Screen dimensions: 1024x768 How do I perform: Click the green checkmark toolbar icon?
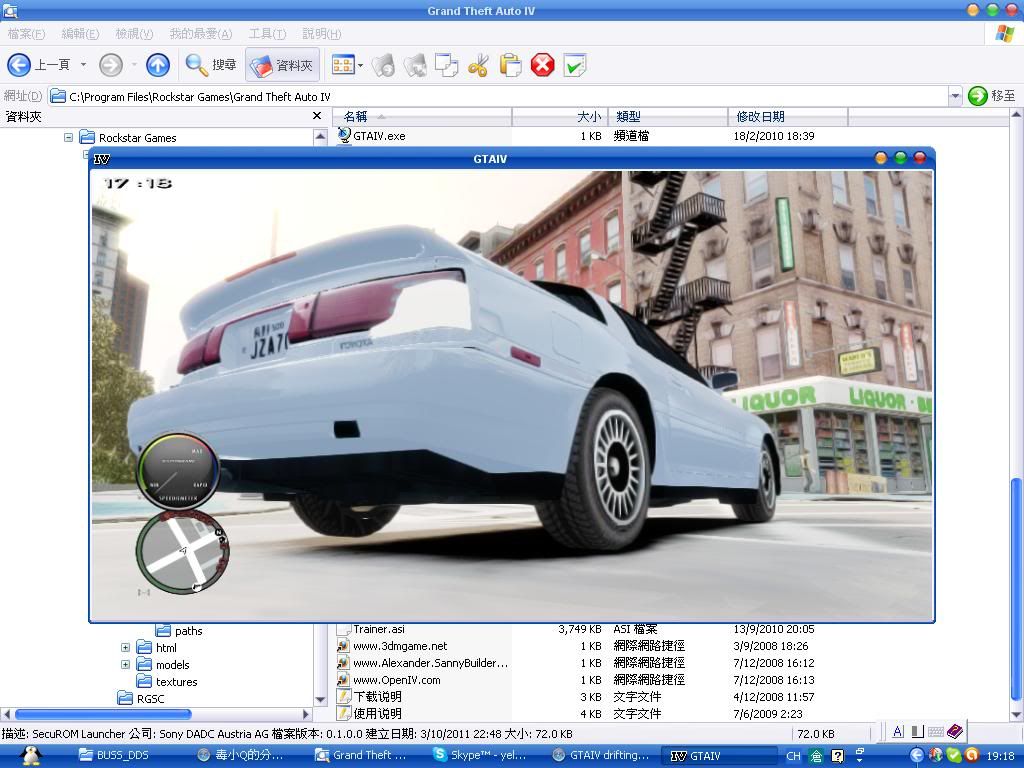click(x=574, y=66)
